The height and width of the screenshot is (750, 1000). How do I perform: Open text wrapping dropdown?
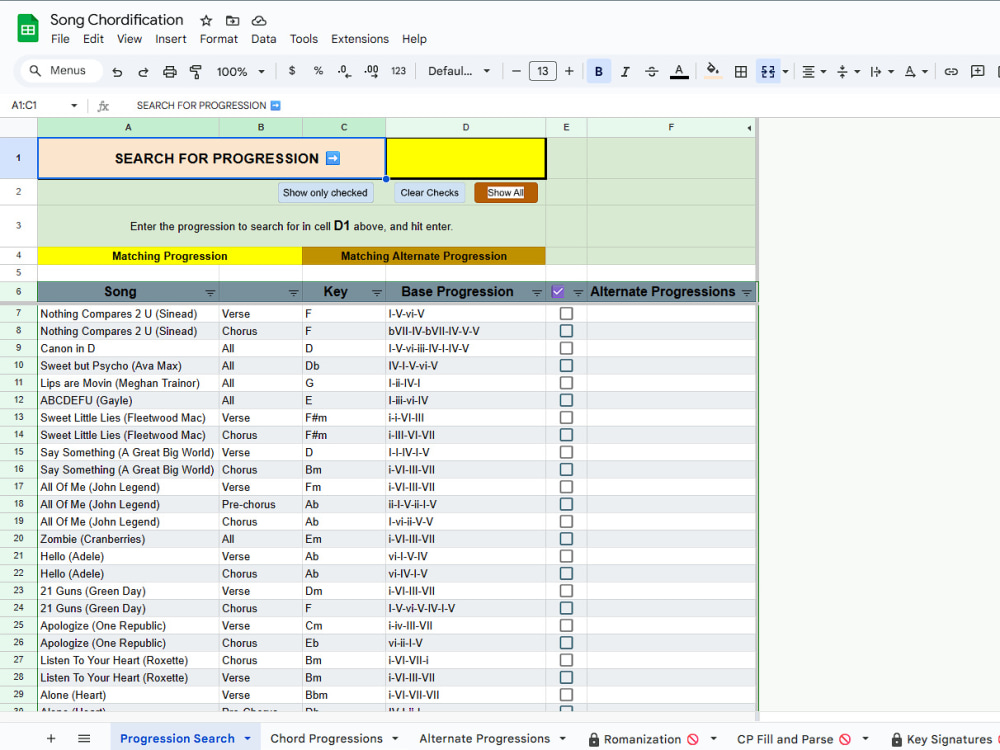[882, 71]
